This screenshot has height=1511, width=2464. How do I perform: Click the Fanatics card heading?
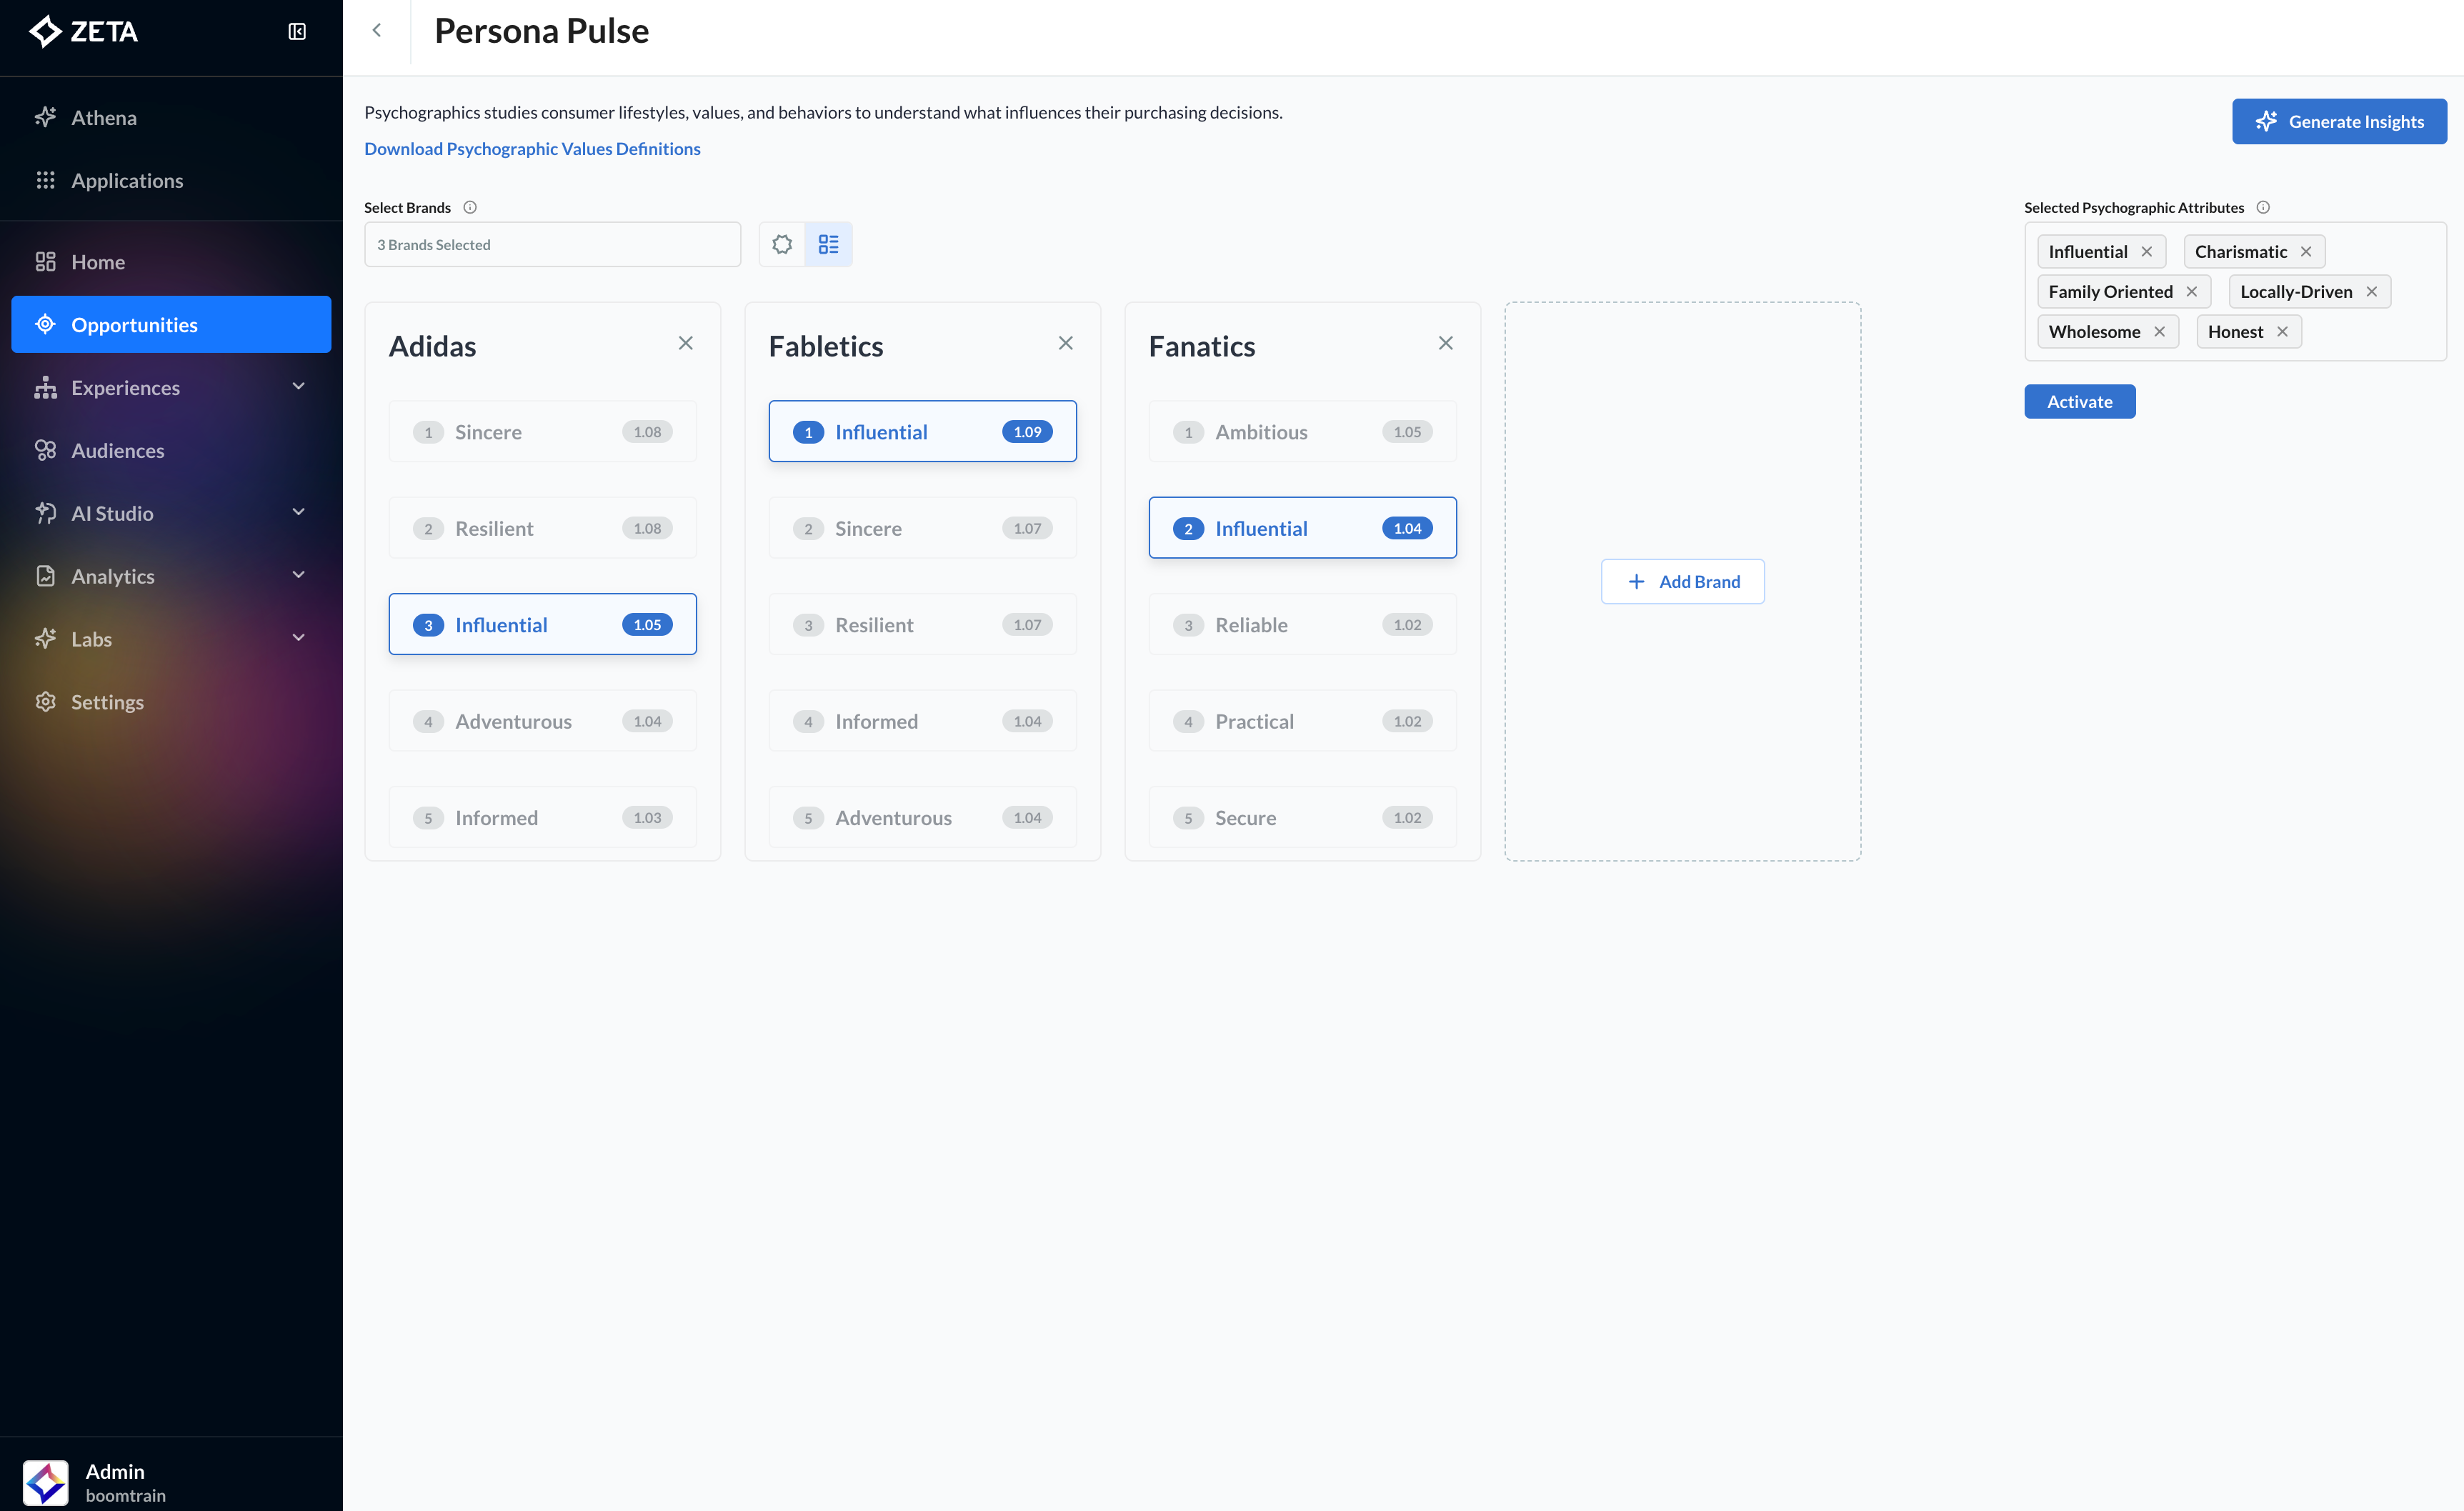pos(1202,346)
